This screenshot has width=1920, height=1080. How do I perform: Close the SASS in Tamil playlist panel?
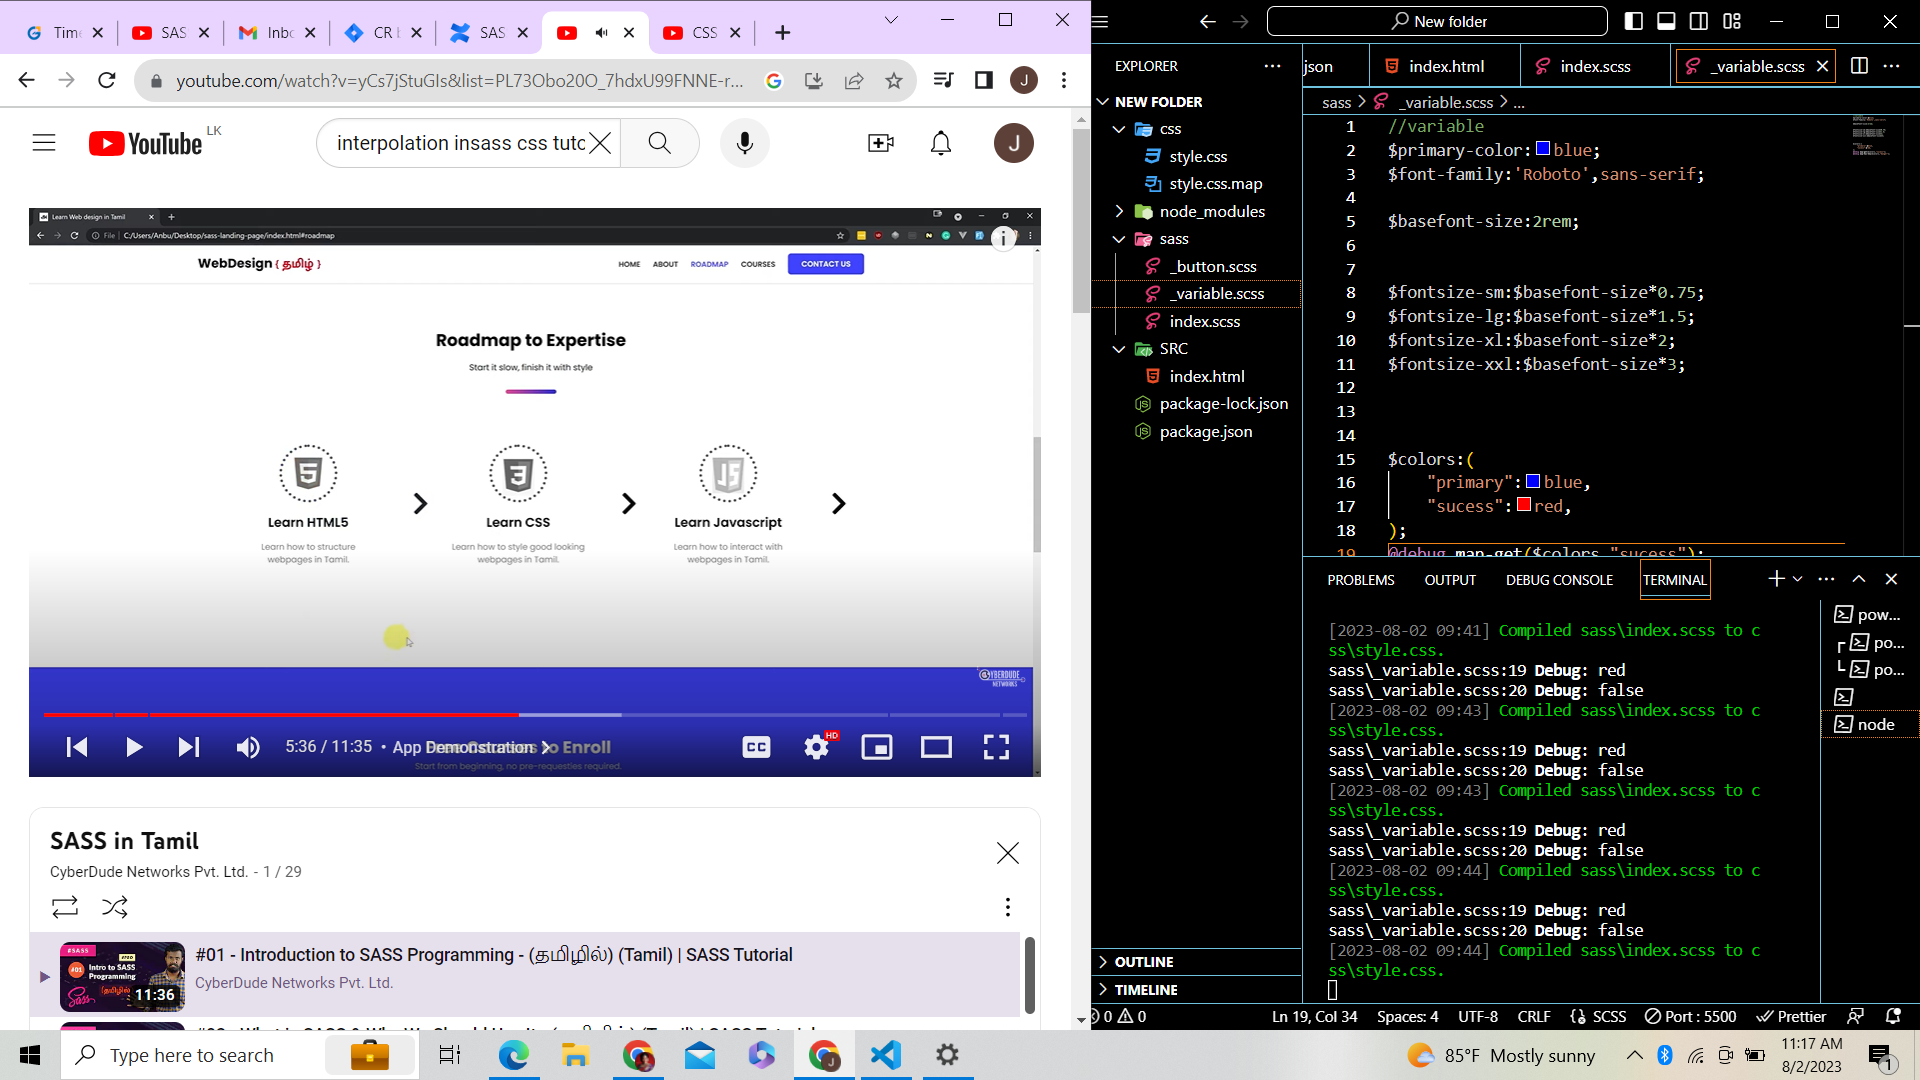pyautogui.click(x=1007, y=853)
